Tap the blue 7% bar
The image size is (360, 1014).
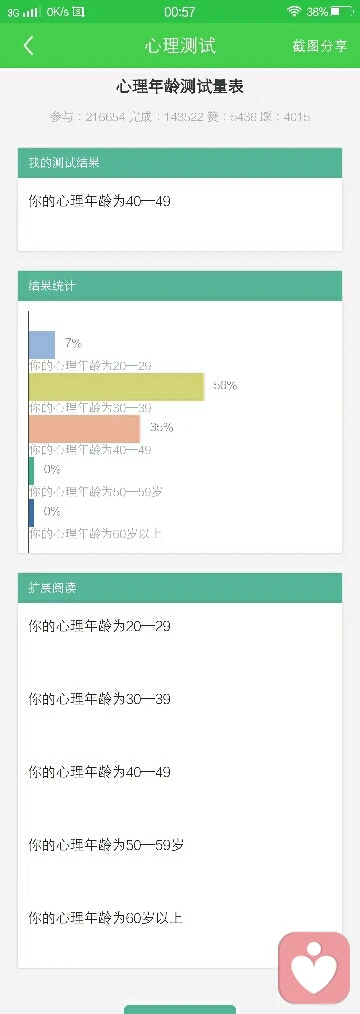click(x=42, y=344)
